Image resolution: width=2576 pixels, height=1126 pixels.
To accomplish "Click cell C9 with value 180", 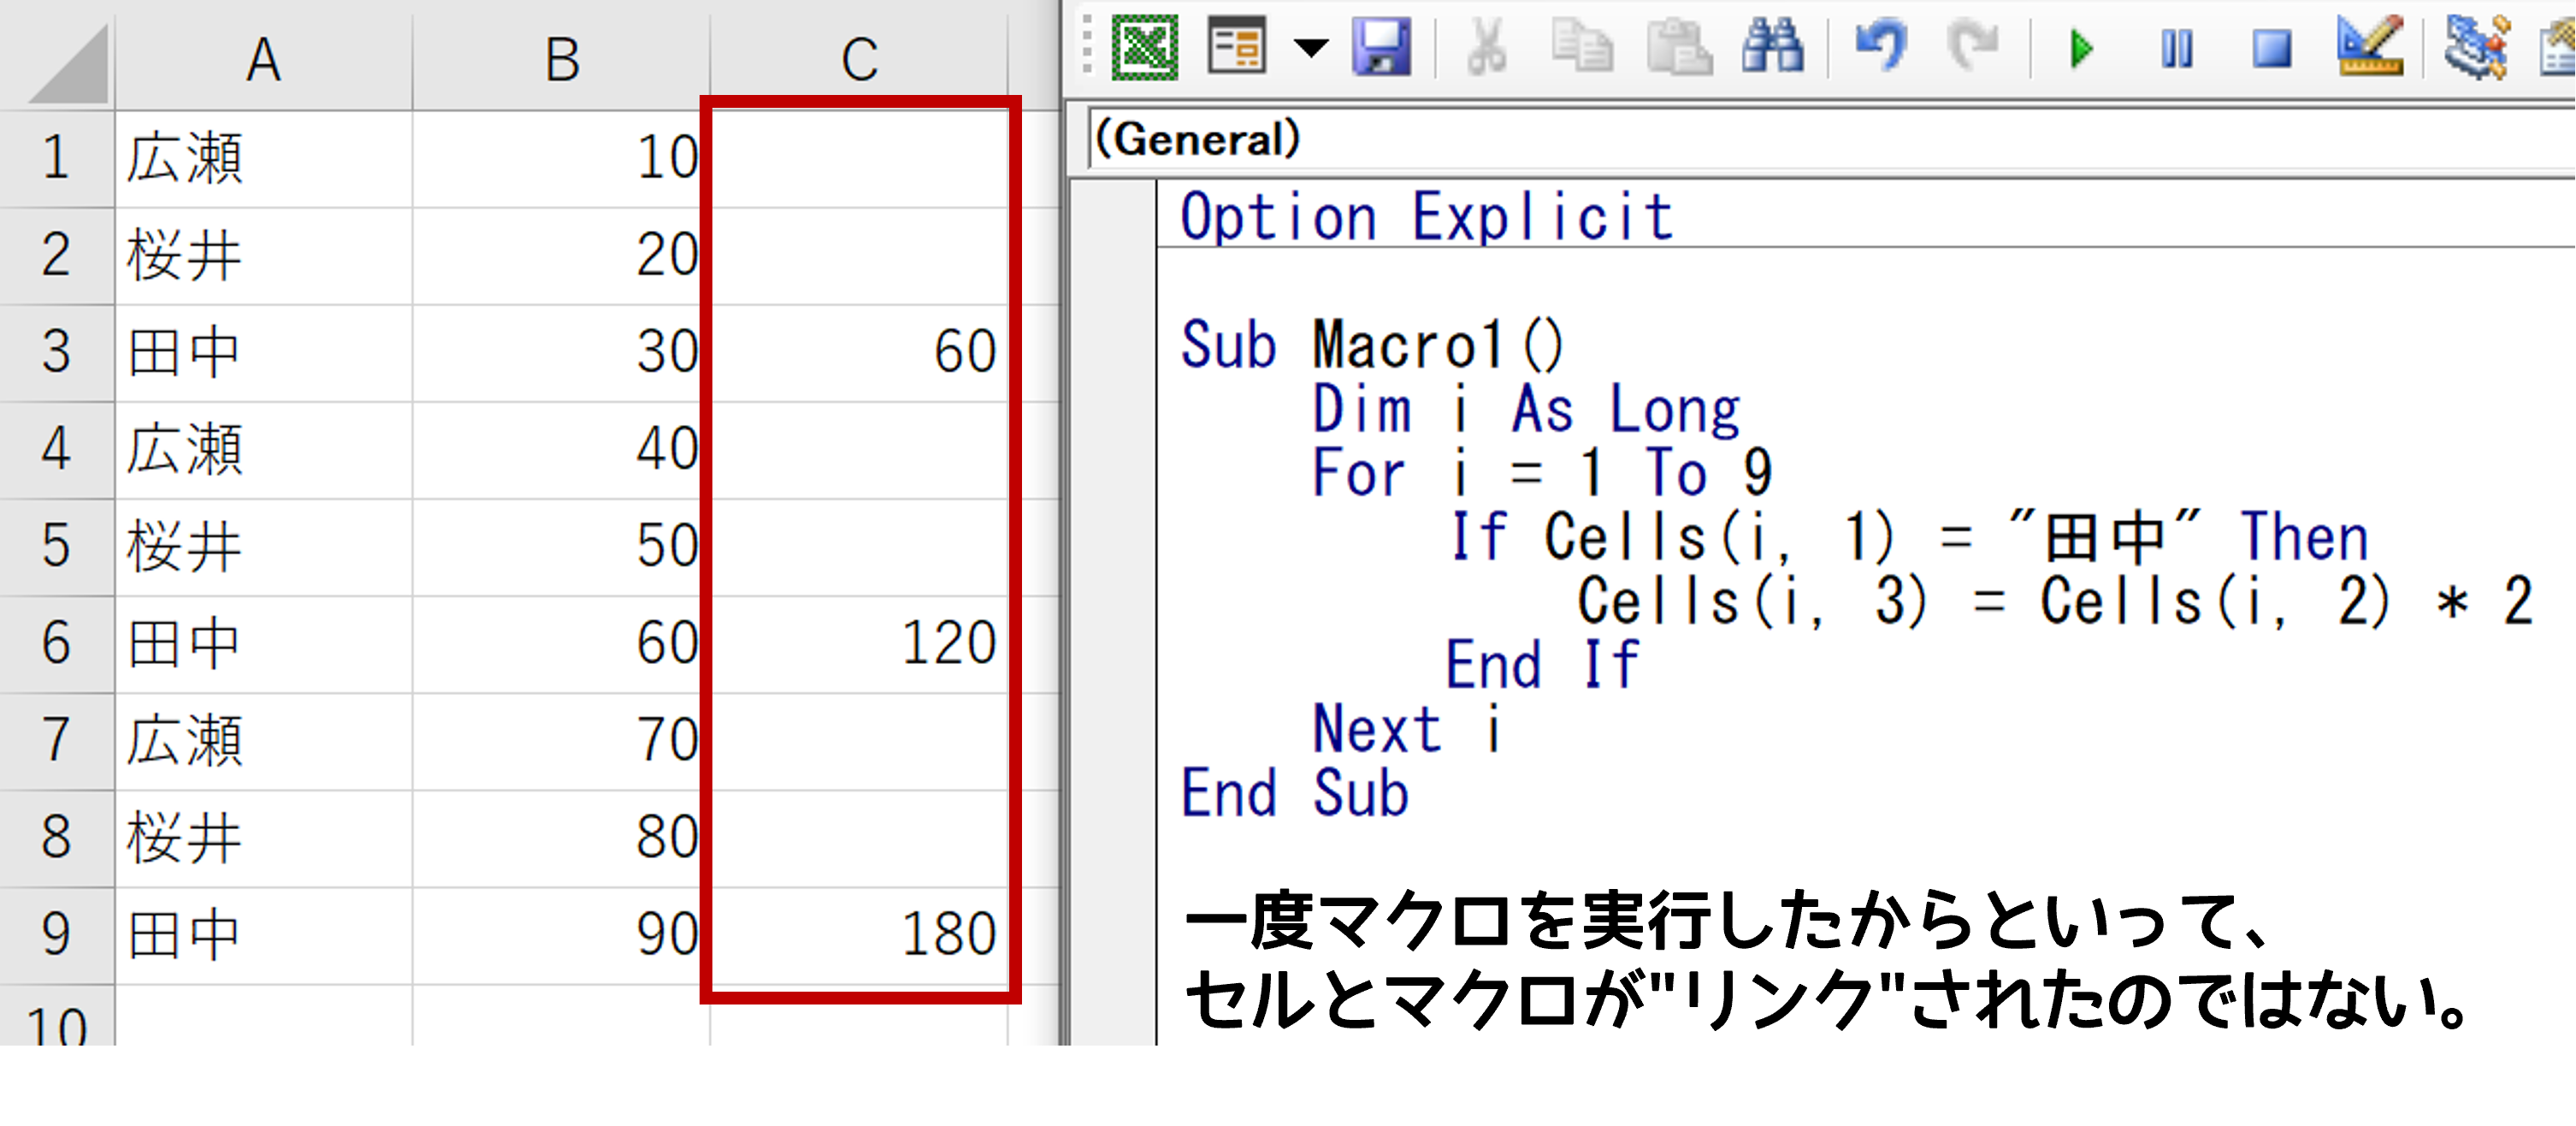I will [859, 934].
